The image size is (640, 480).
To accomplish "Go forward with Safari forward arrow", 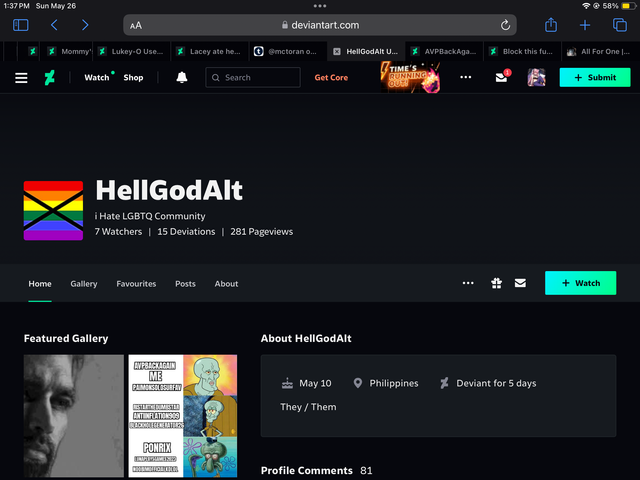I will (x=85, y=25).
